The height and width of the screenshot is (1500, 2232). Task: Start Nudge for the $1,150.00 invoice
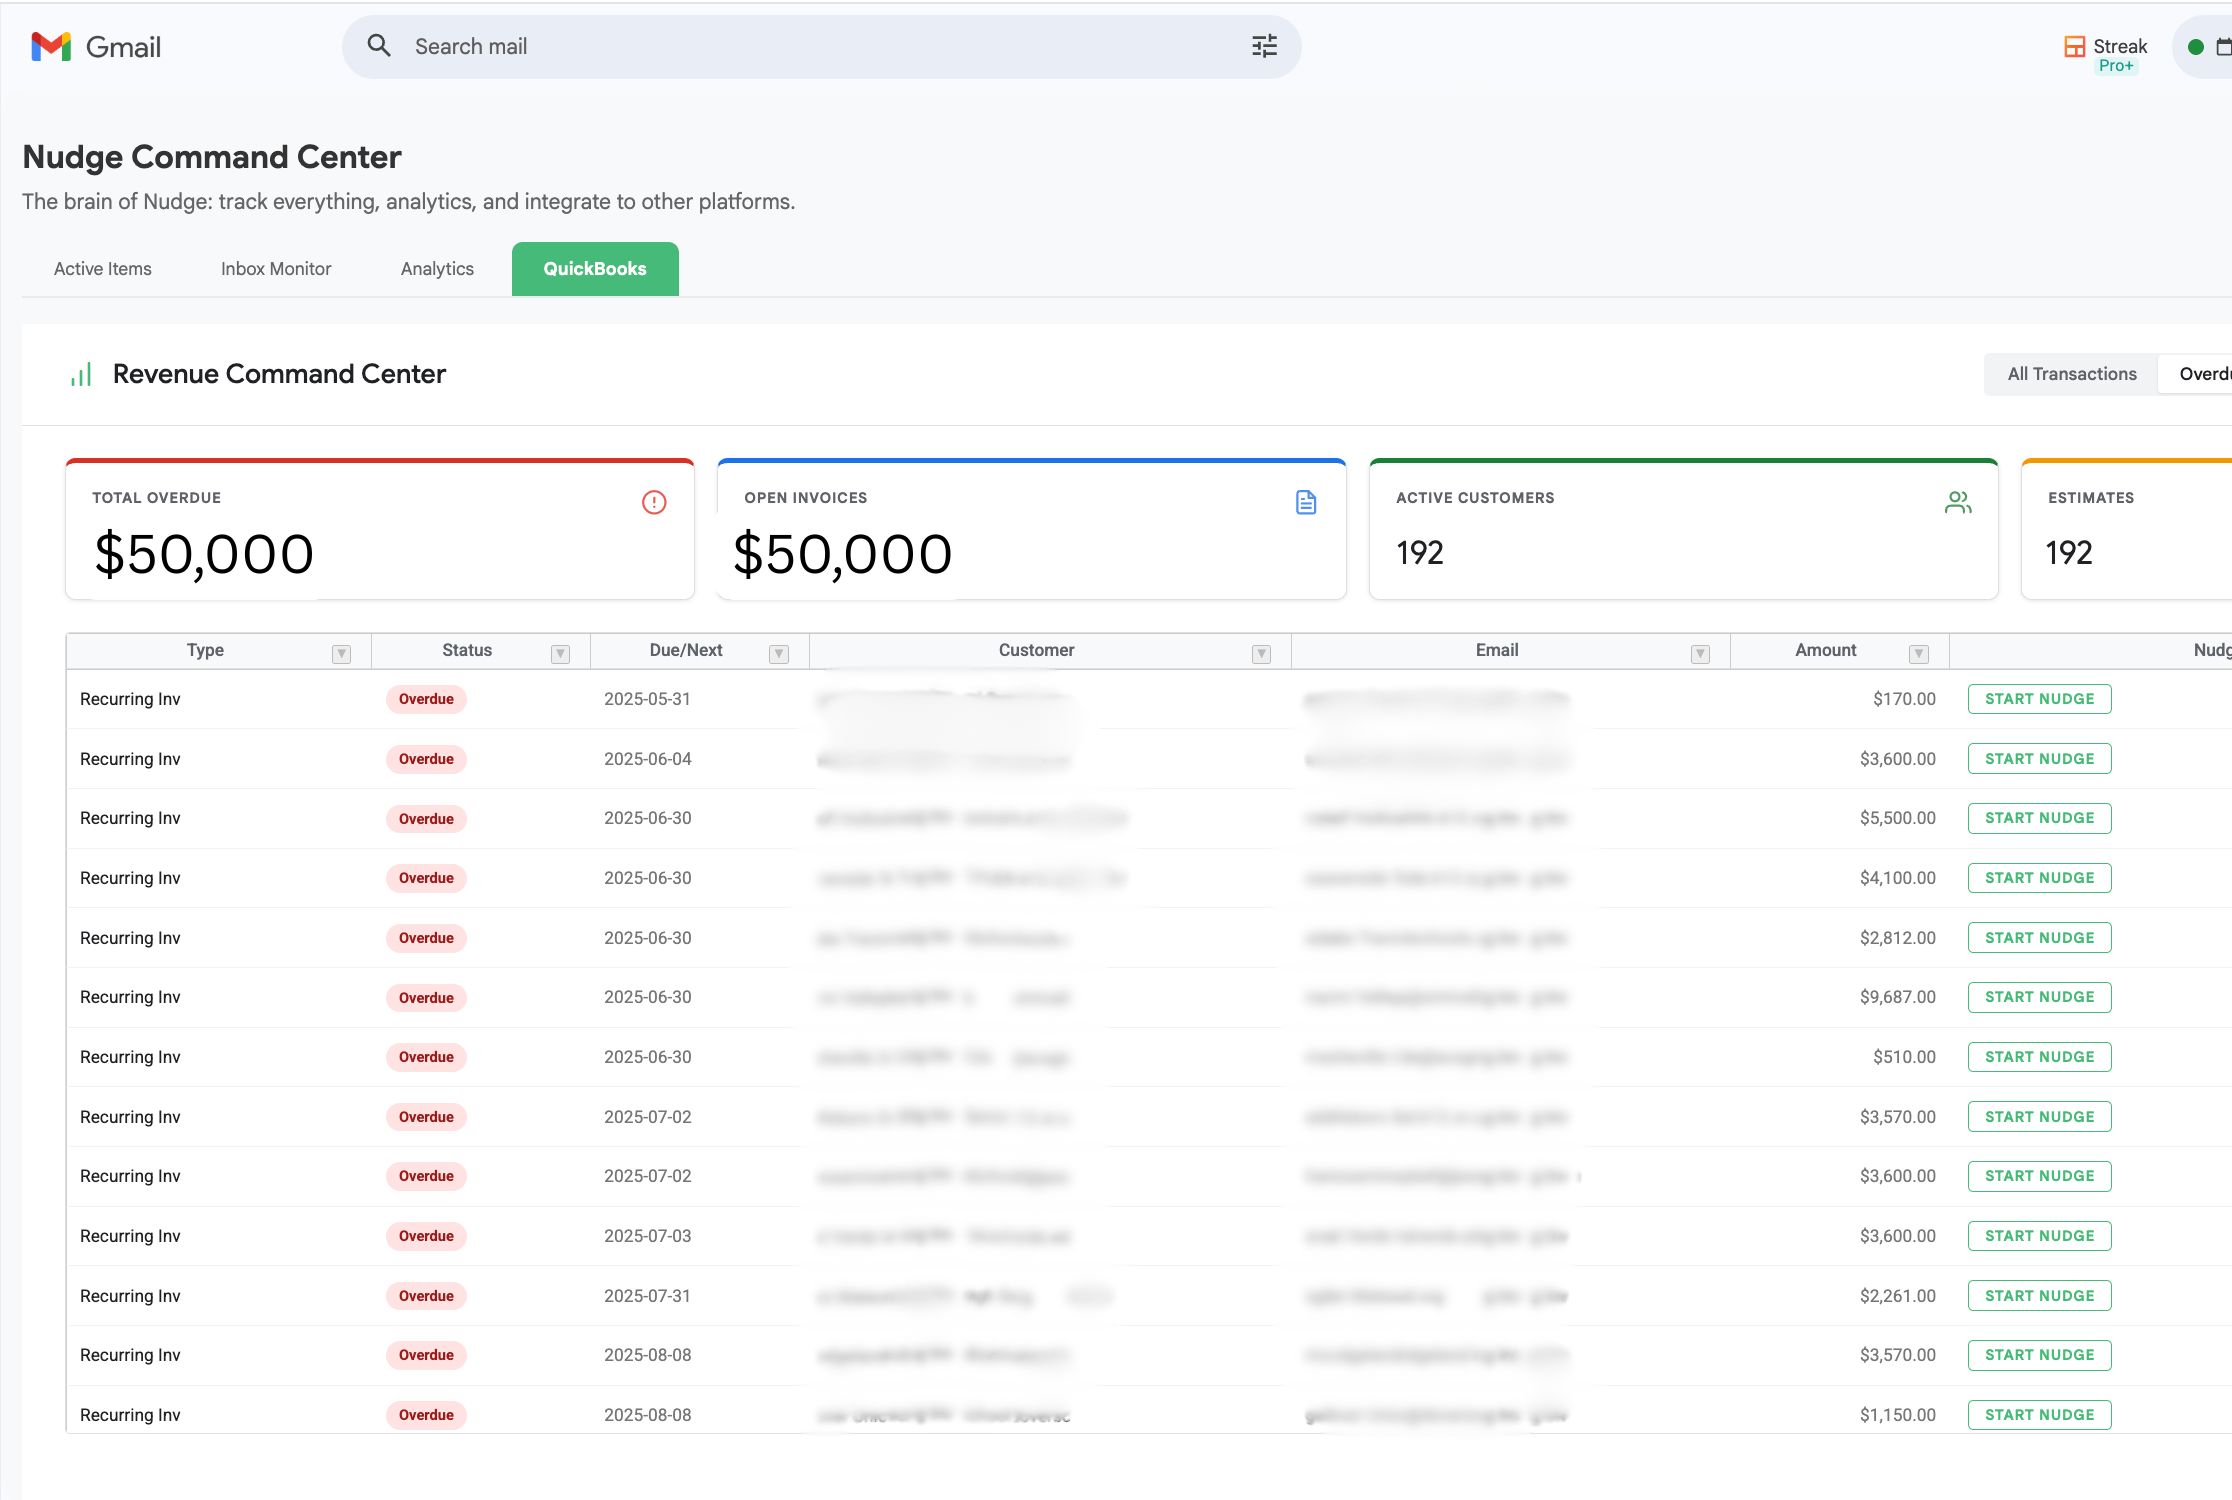coord(2039,1414)
